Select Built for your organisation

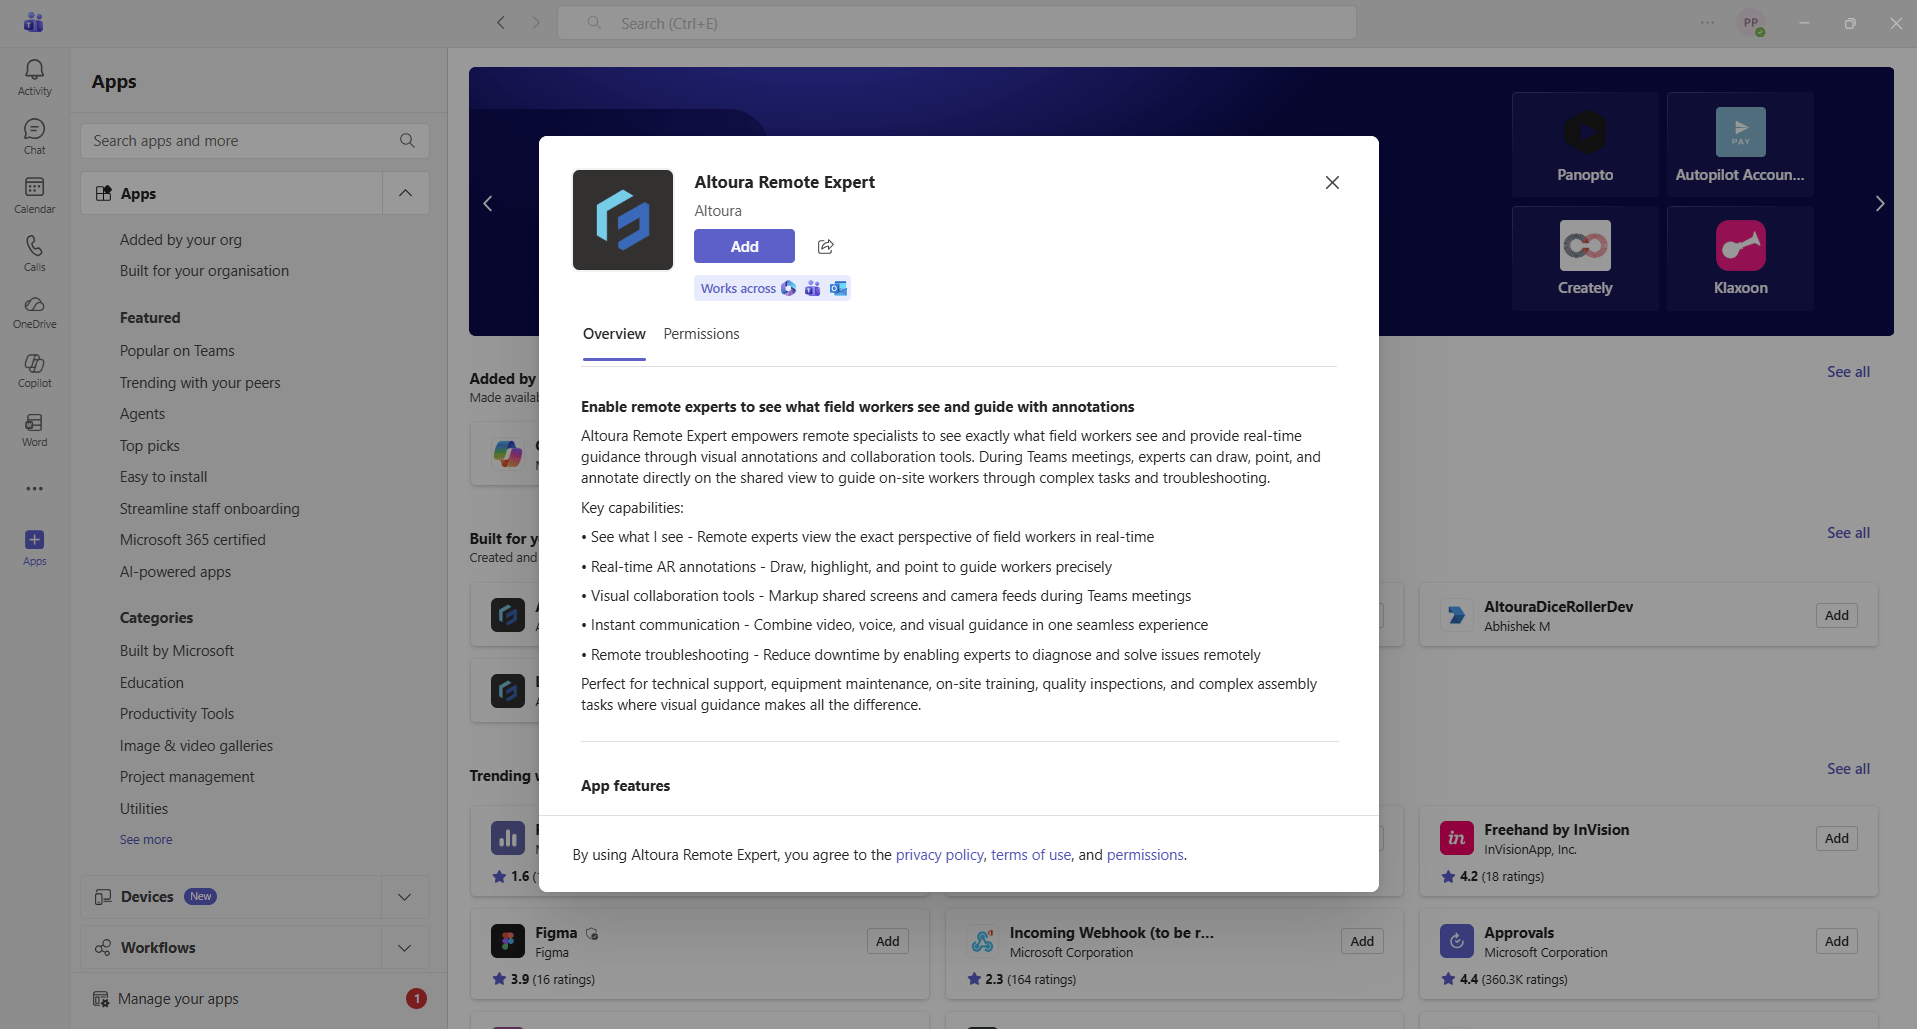pyautogui.click(x=204, y=271)
